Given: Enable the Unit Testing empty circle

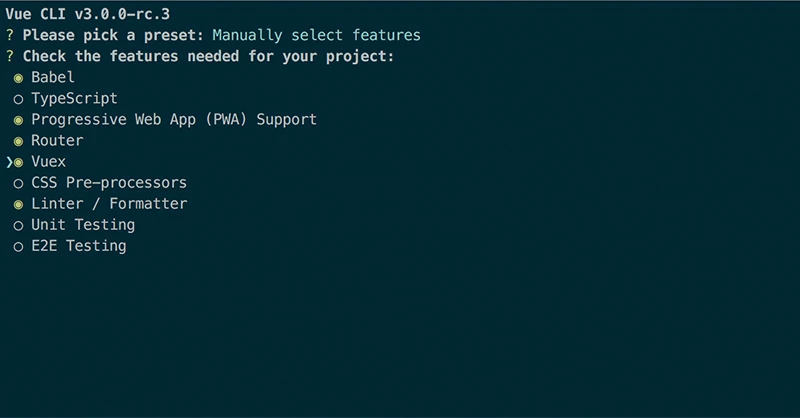Looking at the screenshot, I should [18, 225].
